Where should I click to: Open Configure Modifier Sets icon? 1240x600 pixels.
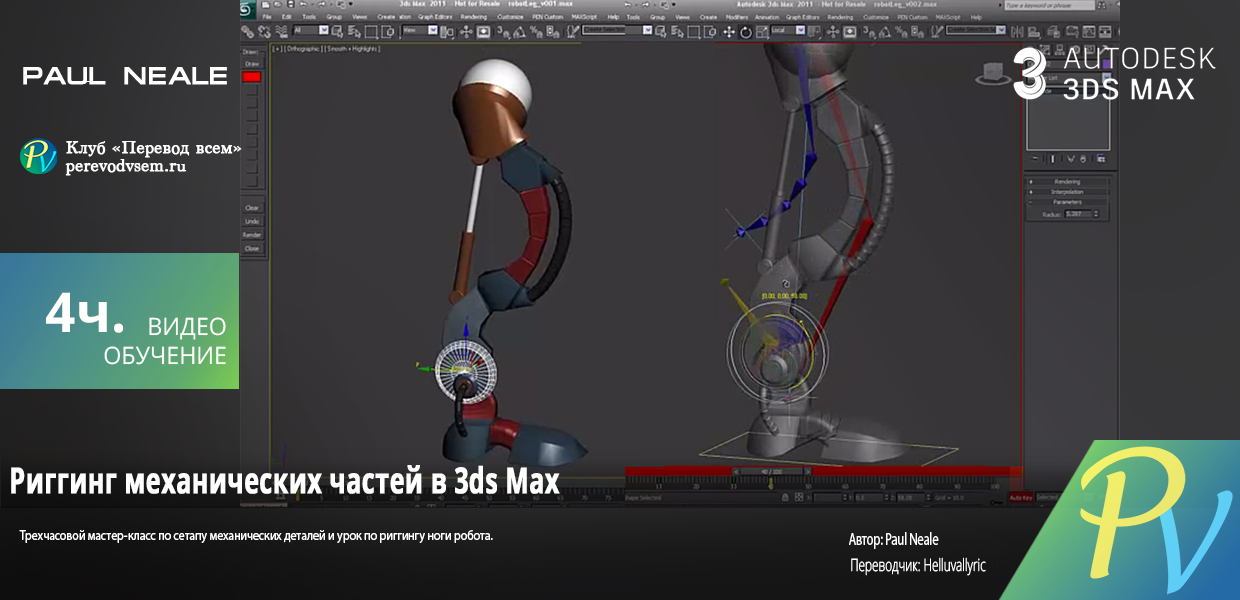tap(1101, 159)
